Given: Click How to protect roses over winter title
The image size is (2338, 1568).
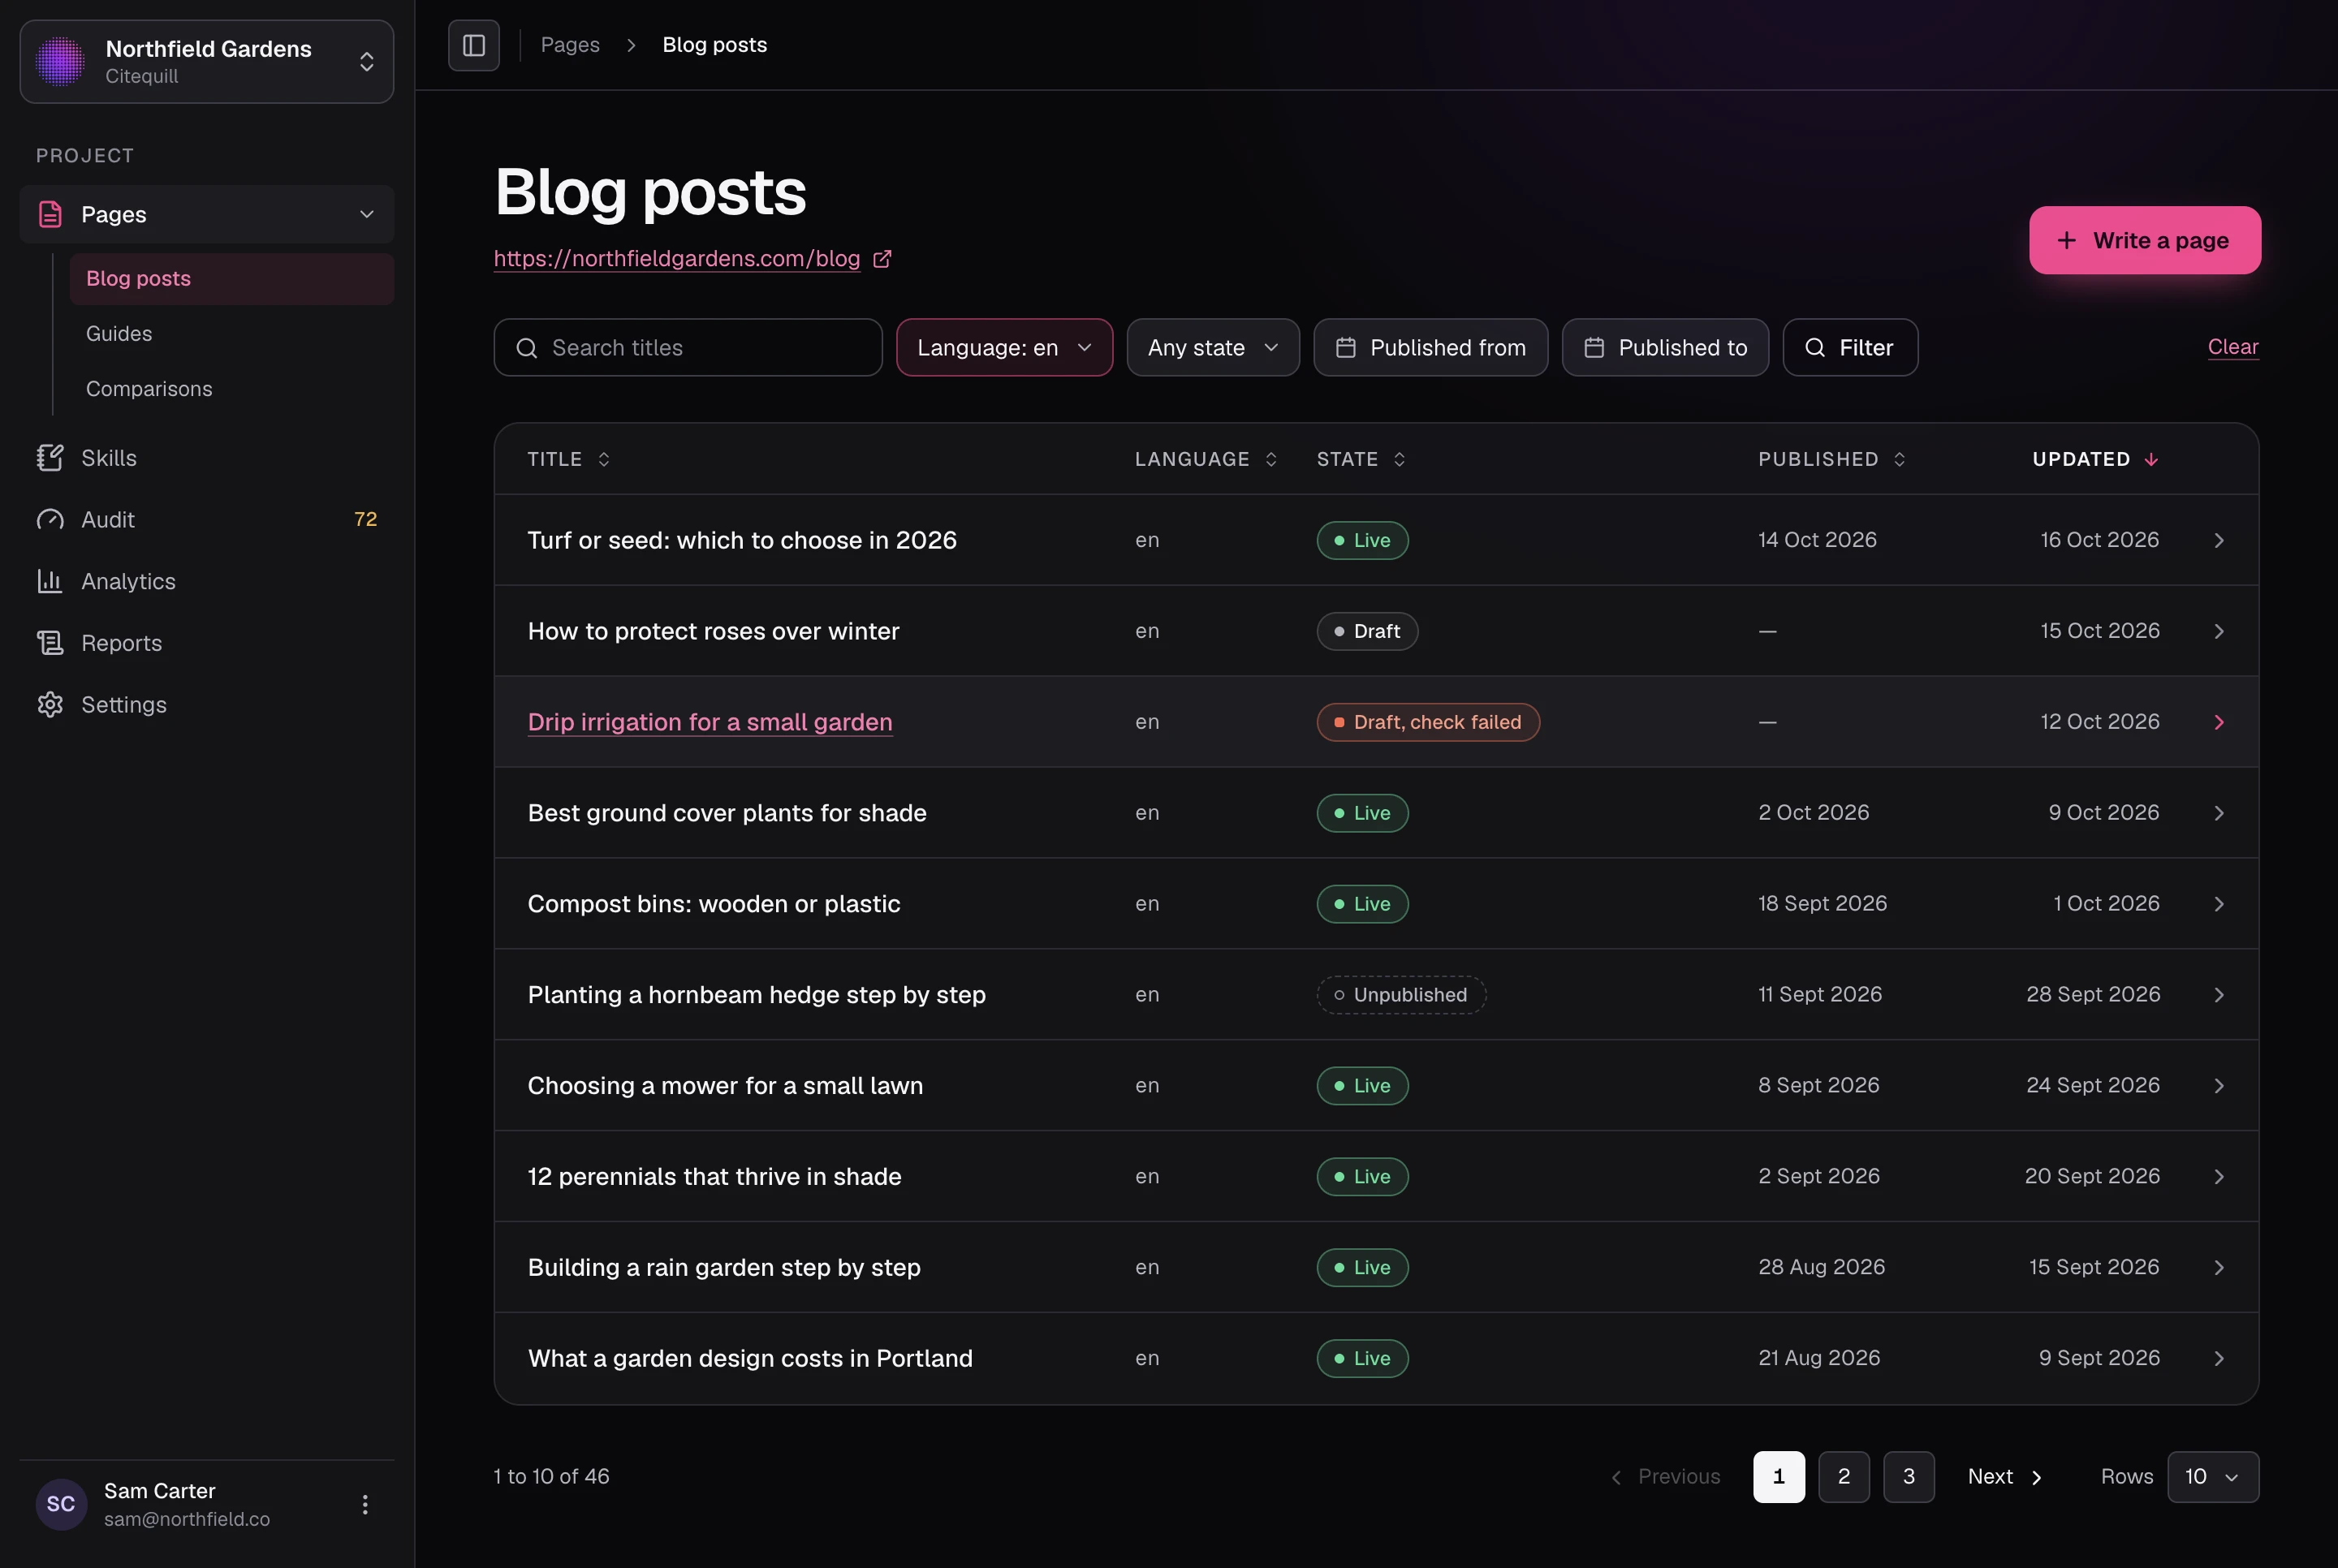Looking at the screenshot, I should (x=713, y=631).
